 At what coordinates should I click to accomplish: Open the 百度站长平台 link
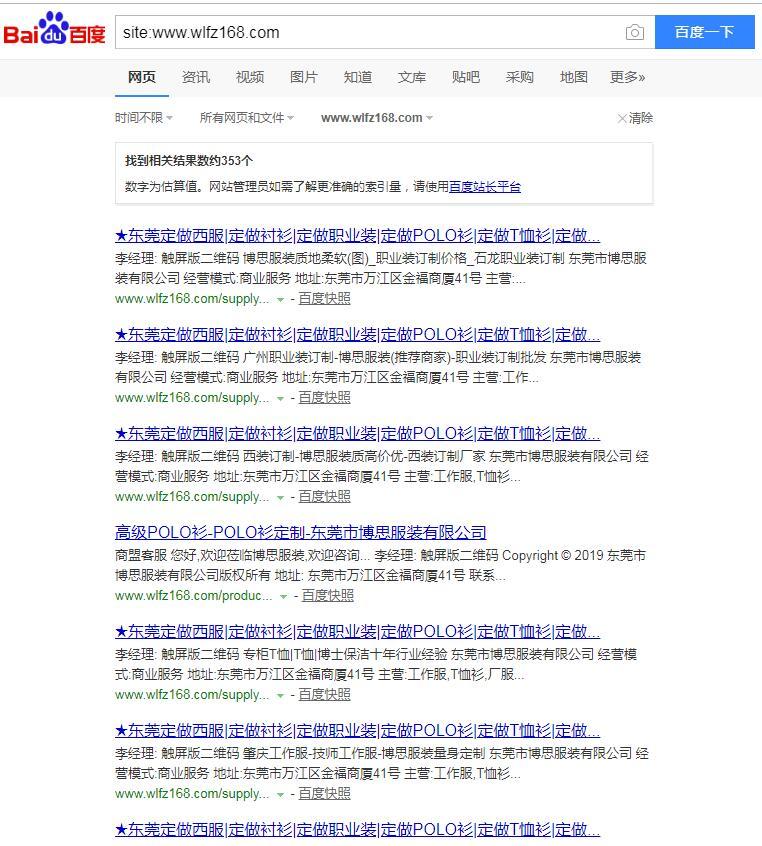tap(485, 187)
